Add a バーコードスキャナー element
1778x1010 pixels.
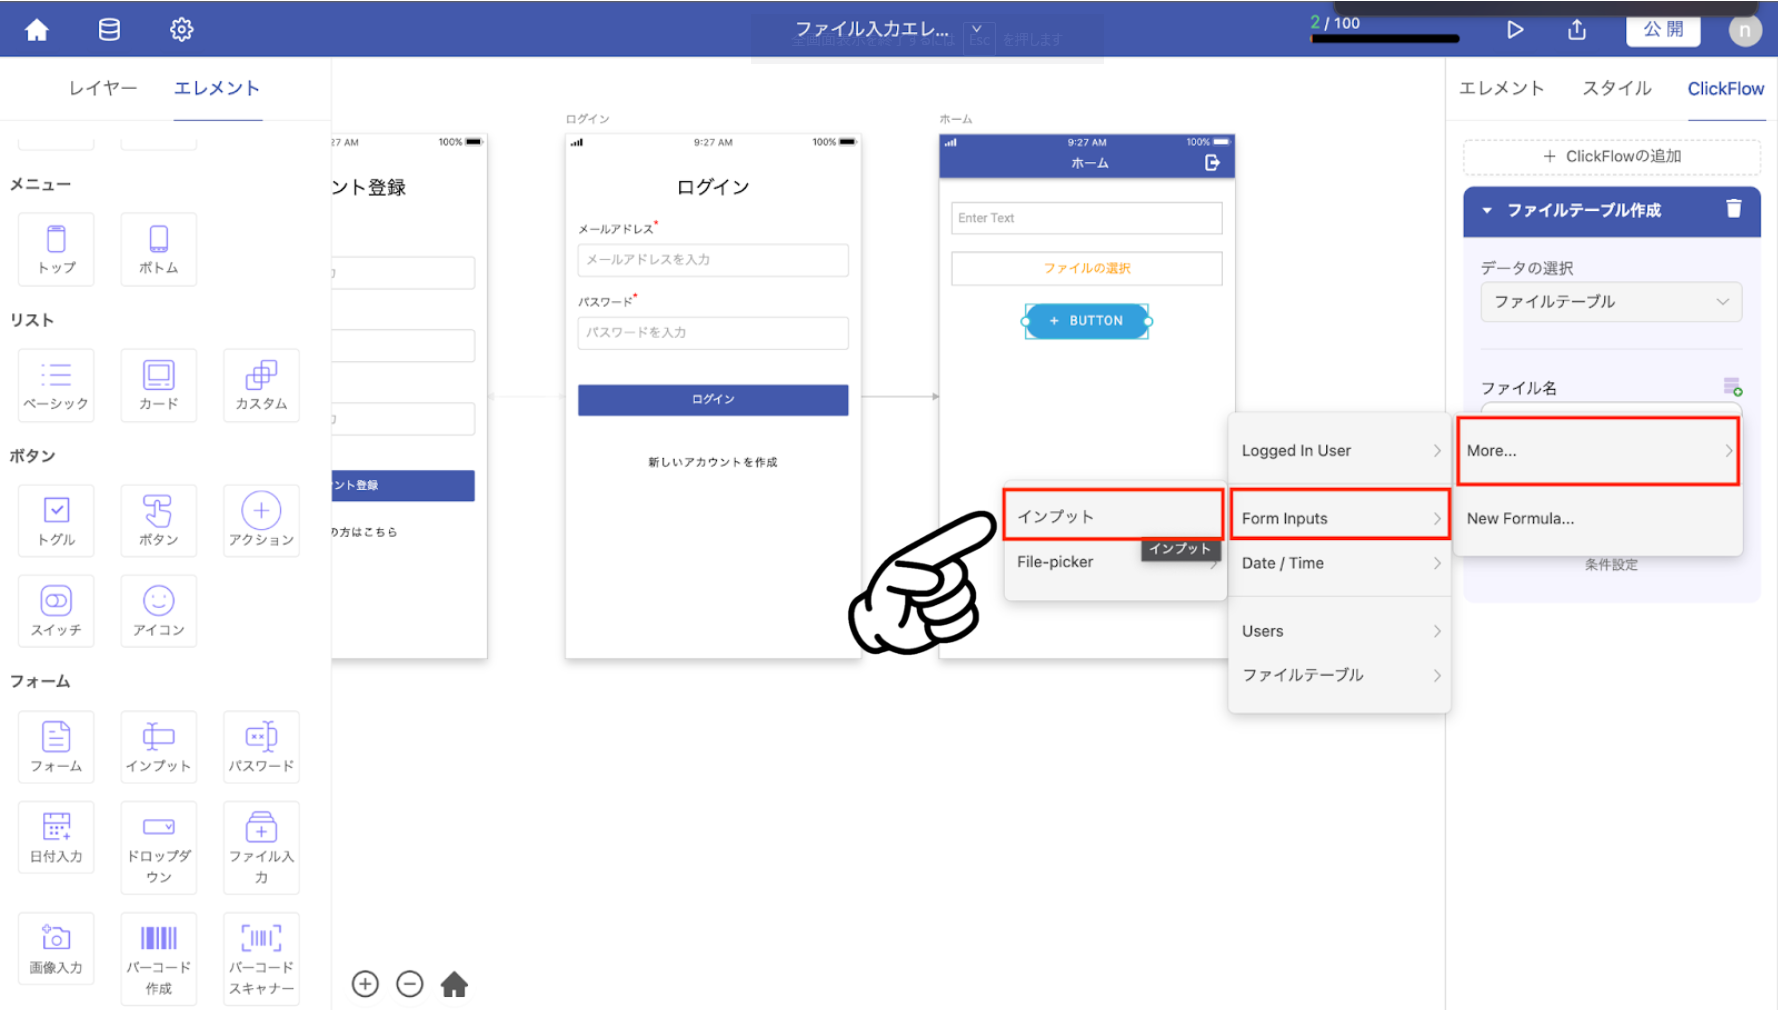coord(261,959)
